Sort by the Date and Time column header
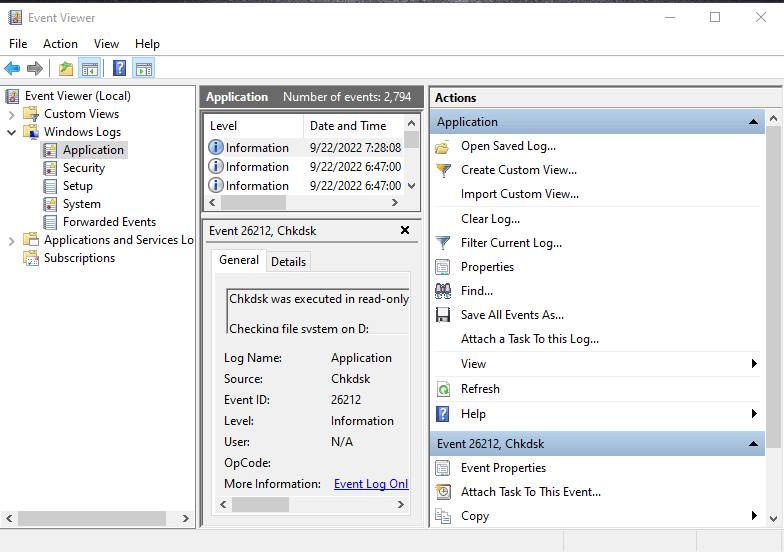 point(354,126)
